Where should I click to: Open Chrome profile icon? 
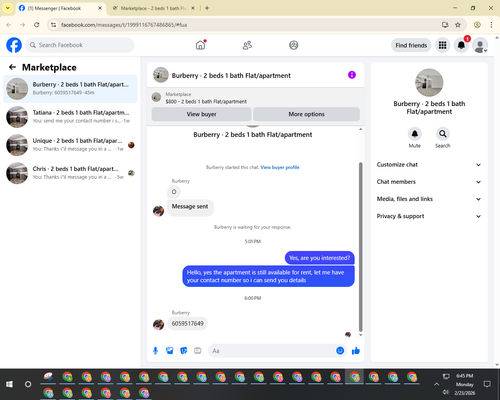tap(477, 25)
